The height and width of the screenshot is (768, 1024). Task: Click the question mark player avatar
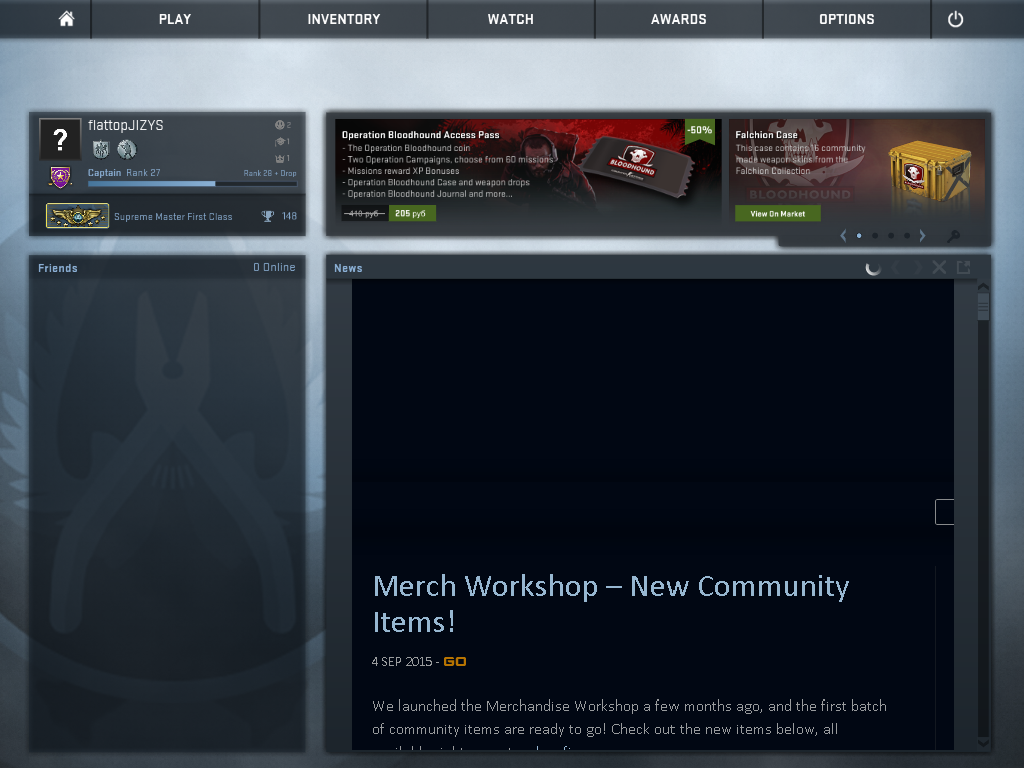60,138
